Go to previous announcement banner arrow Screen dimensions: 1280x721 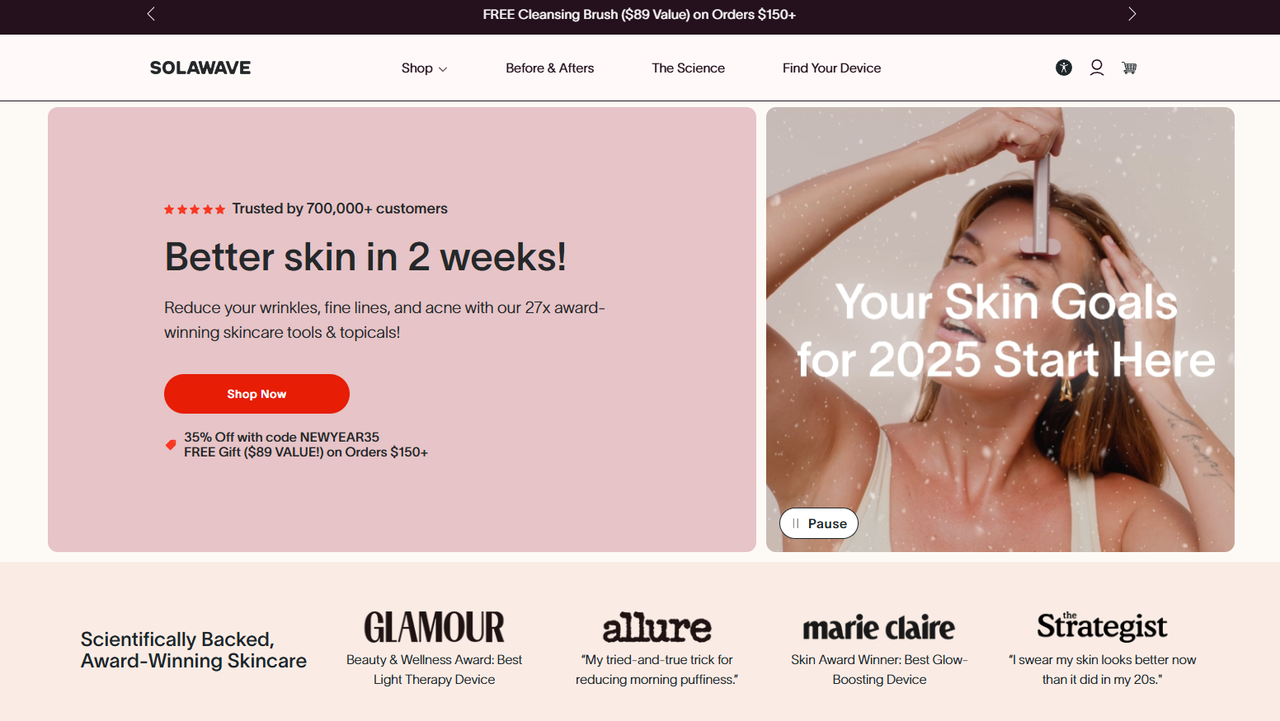click(151, 14)
